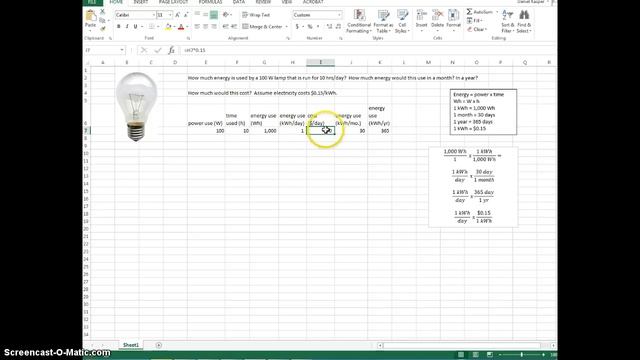Select the light bulb picture
Screen dimensions: 640x360
click(136, 107)
